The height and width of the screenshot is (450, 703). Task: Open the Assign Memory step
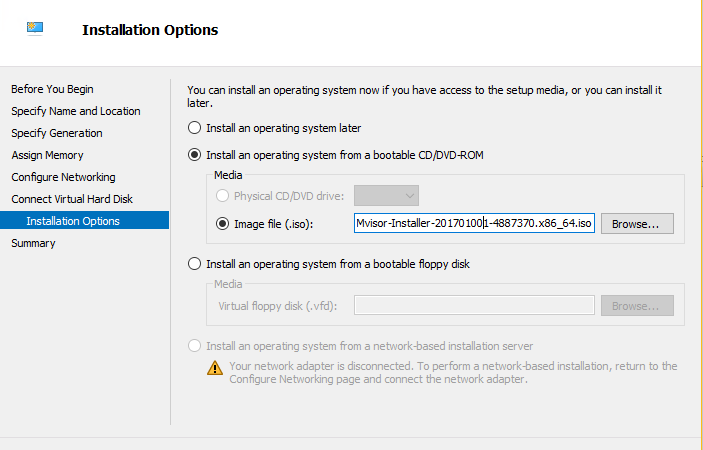point(47,155)
